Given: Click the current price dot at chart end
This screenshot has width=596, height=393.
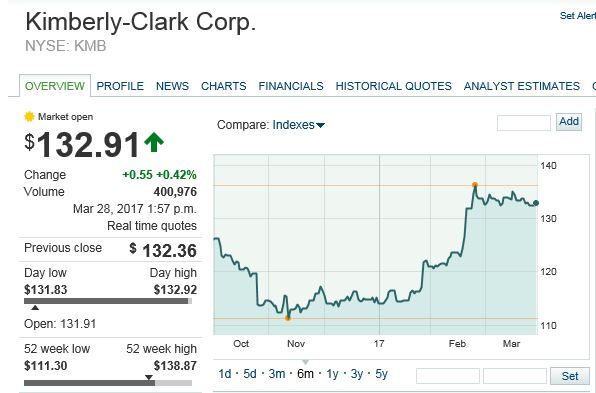Looking at the screenshot, I should click(536, 203).
